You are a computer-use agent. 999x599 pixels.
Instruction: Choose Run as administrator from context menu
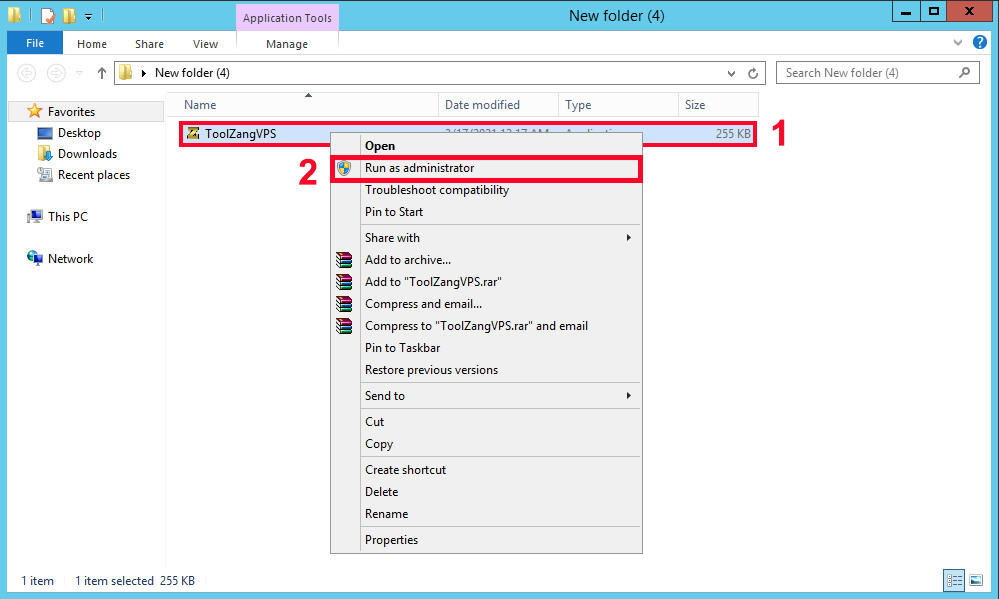tap(419, 168)
